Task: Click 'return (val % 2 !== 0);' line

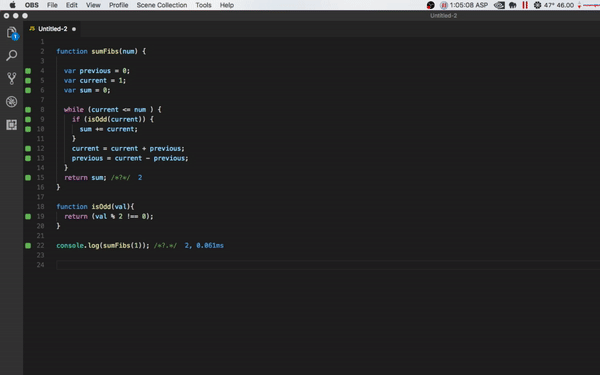Action: coord(109,217)
